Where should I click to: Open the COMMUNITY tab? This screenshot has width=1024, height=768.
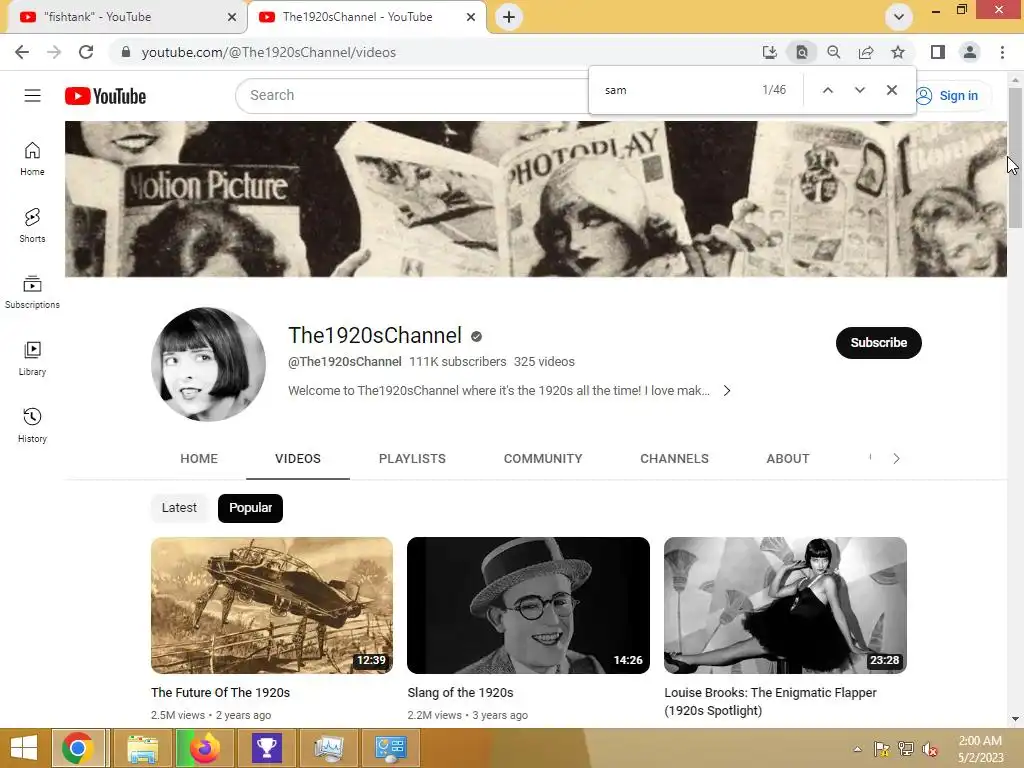coord(543,458)
